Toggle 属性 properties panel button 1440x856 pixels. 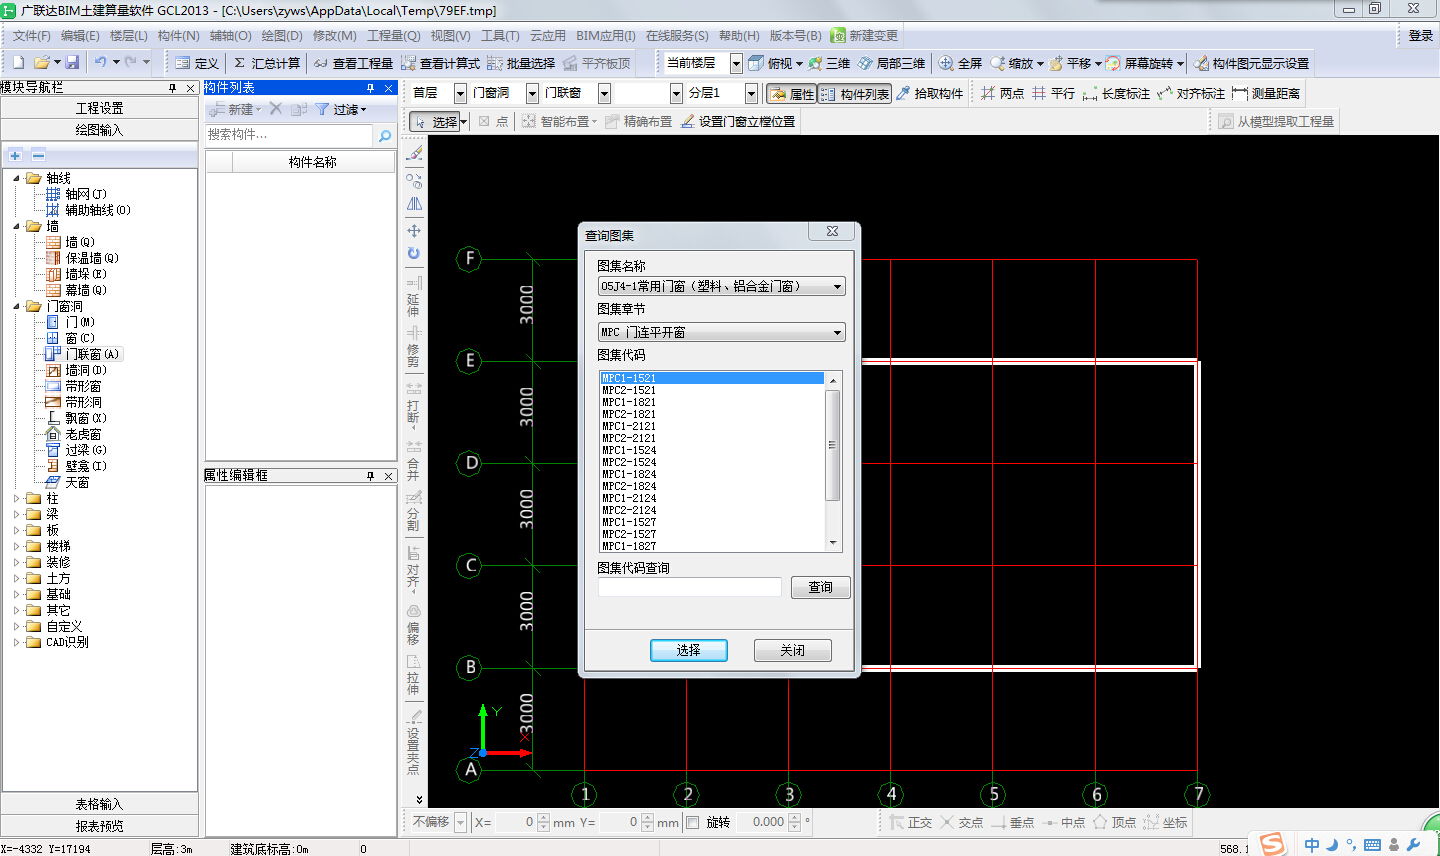pyautogui.click(x=791, y=93)
